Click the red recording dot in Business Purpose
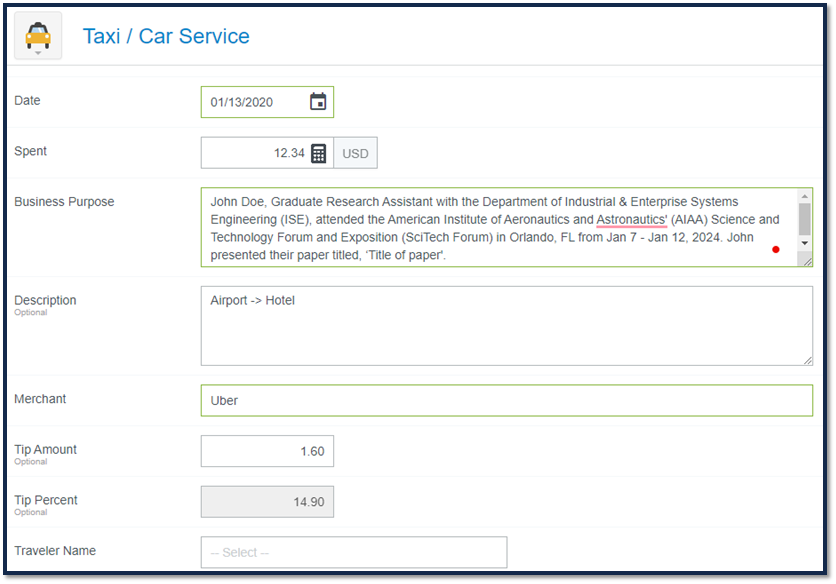 point(776,249)
